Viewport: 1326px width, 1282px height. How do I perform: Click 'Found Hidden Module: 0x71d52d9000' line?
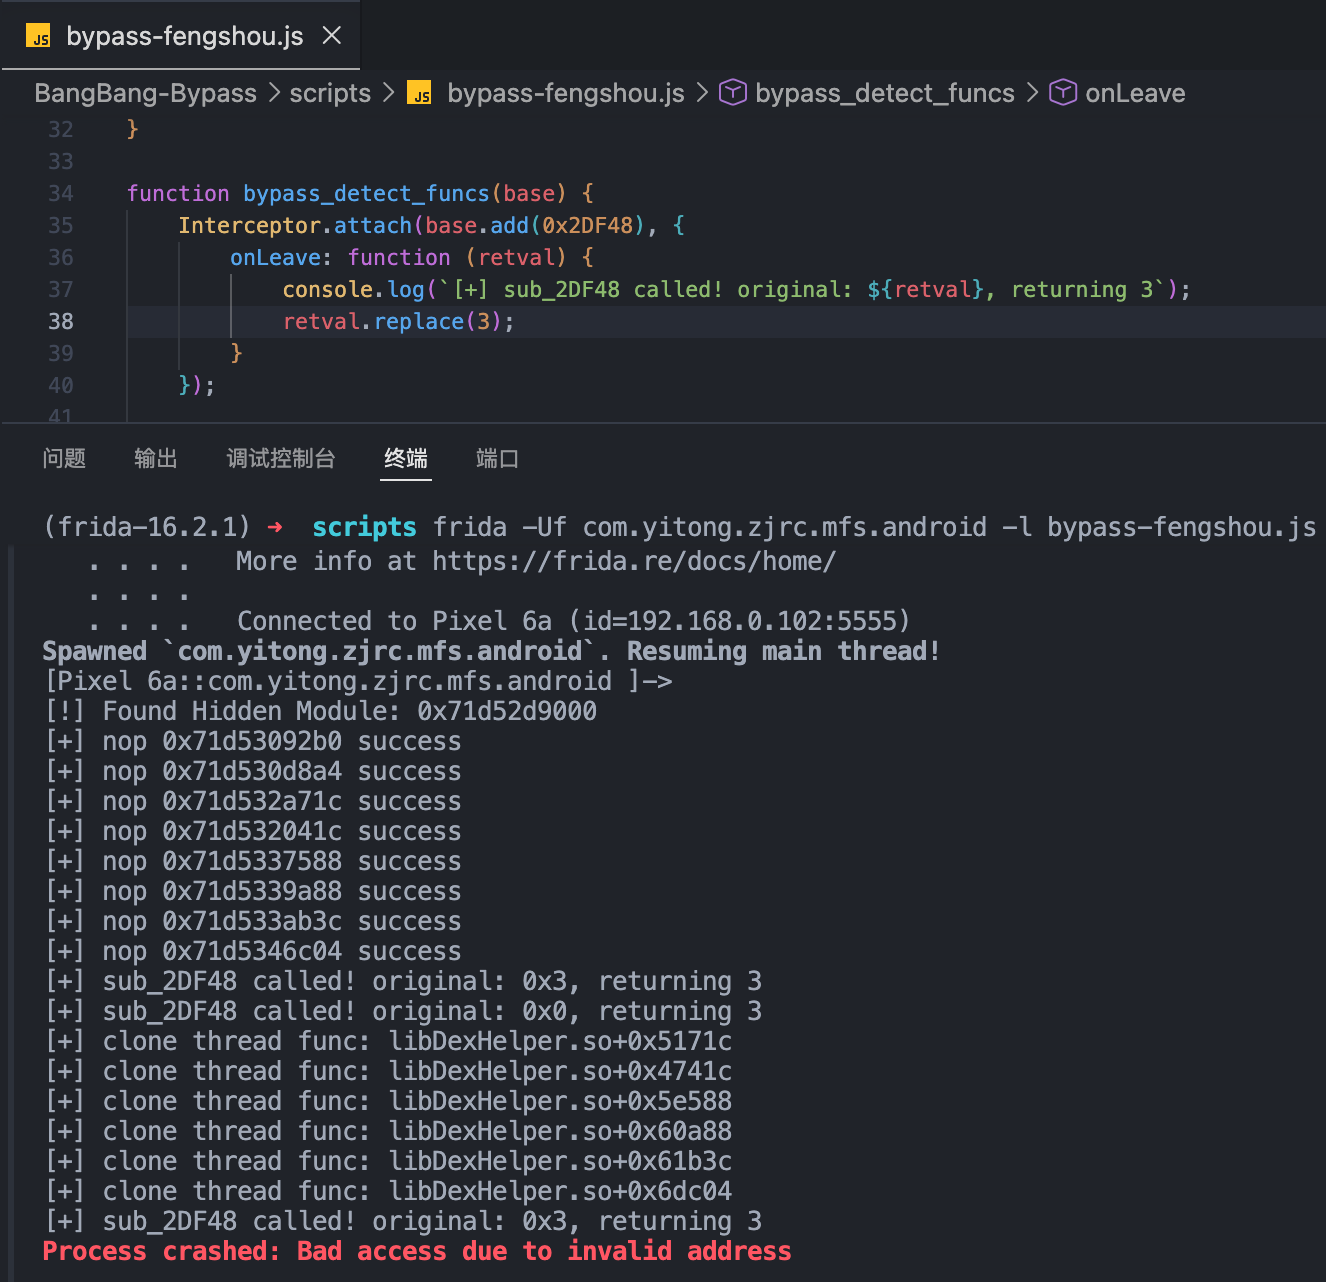321,711
